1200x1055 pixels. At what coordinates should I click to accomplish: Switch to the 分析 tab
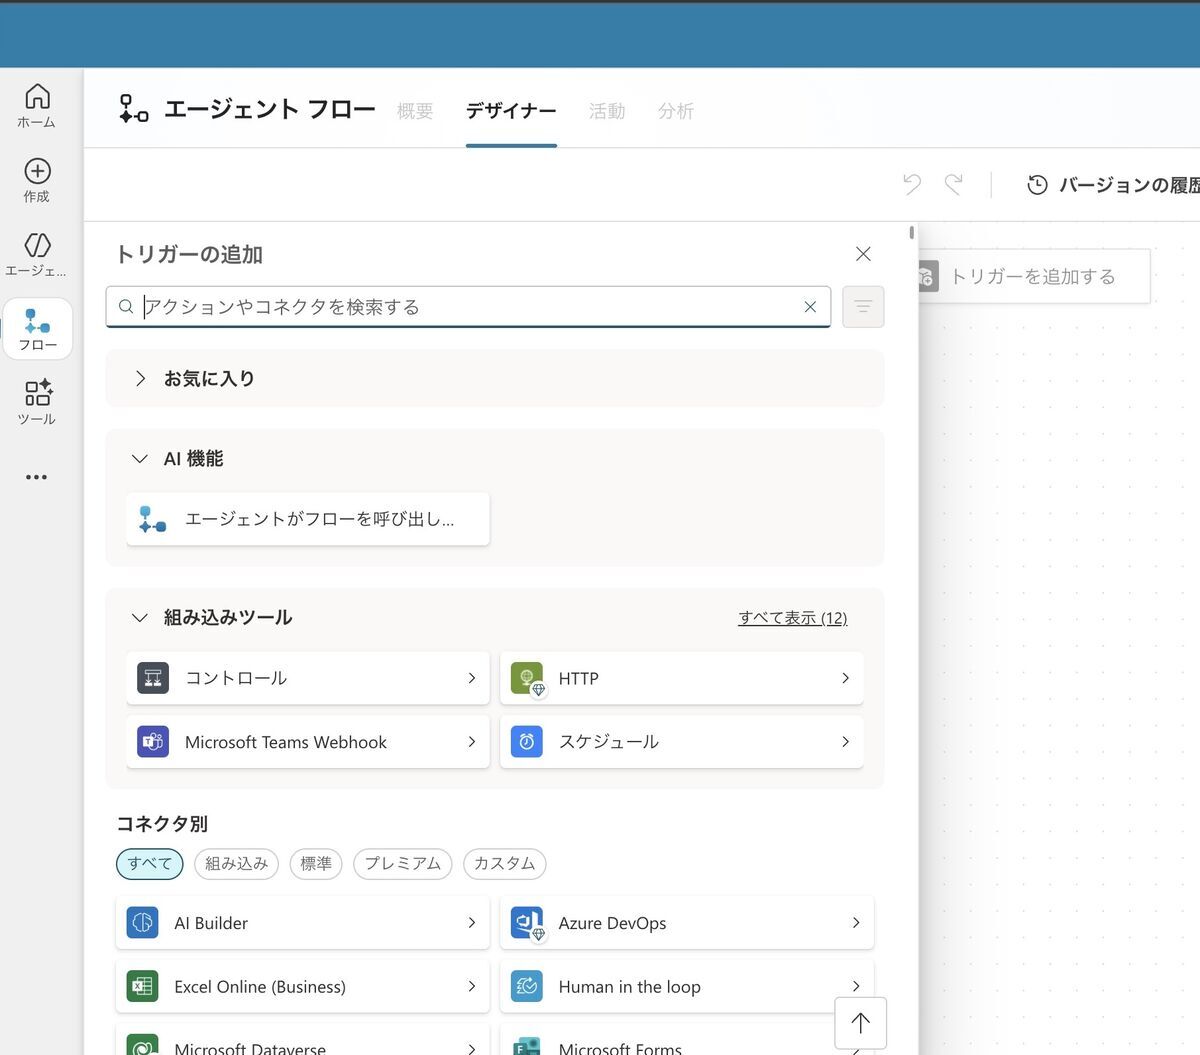click(676, 111)
